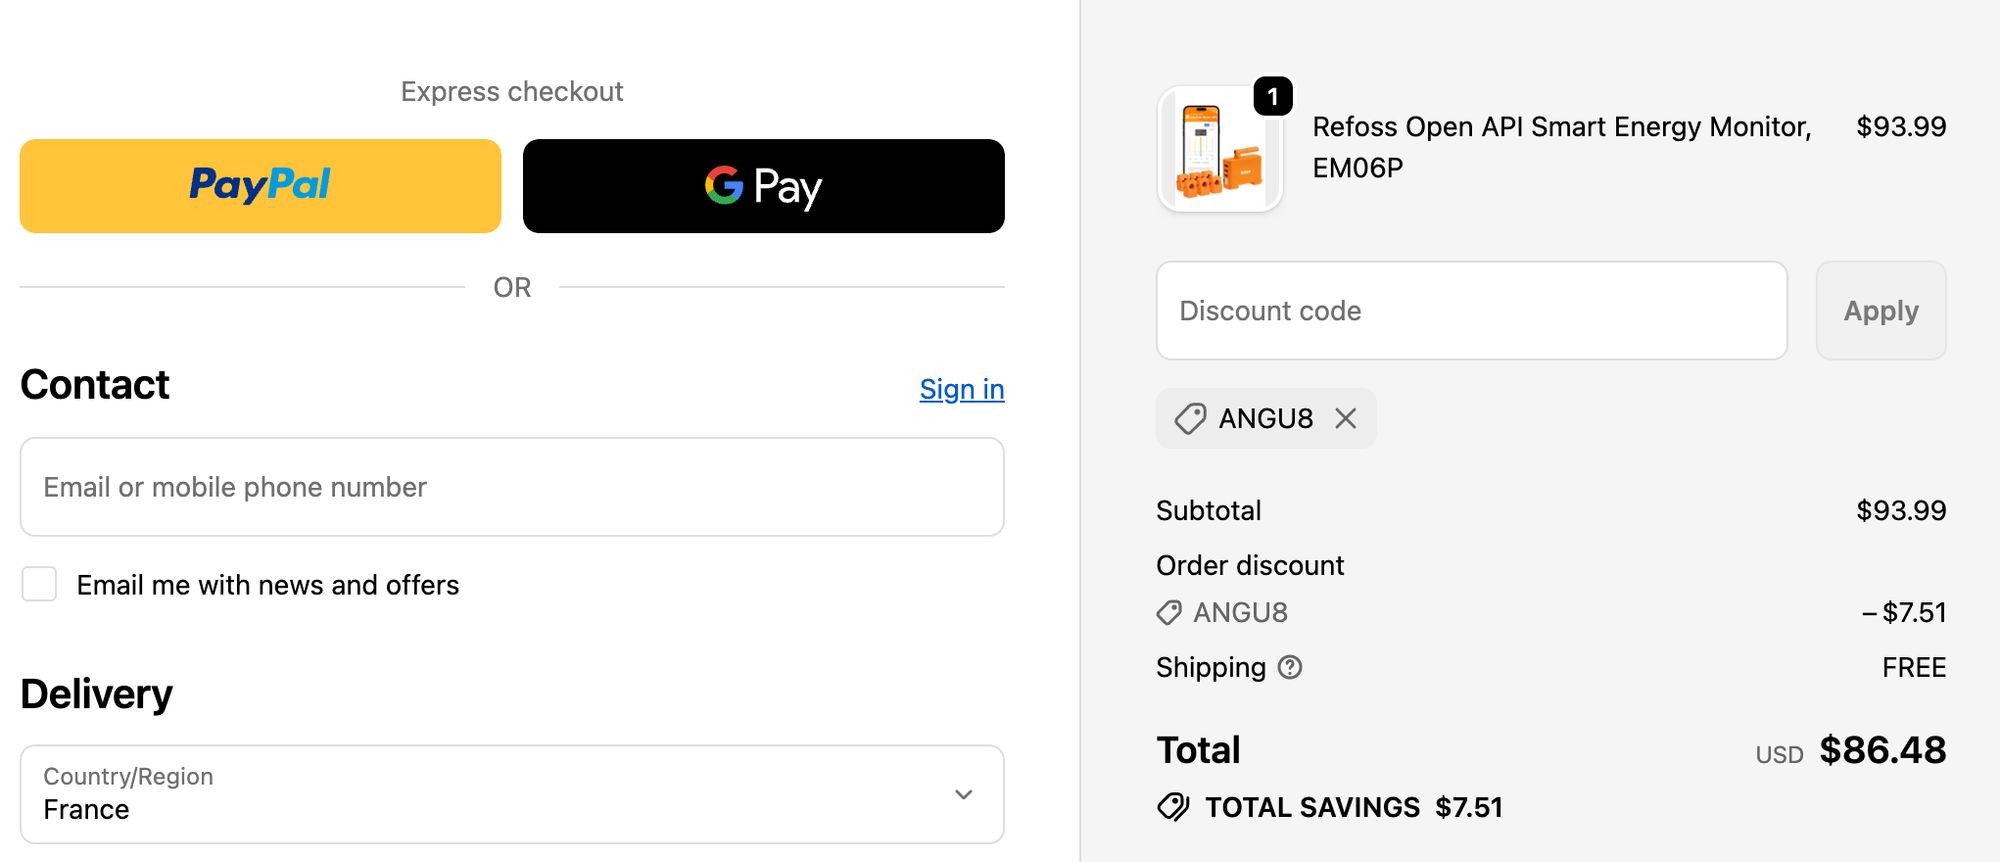Click the Delivery section heading
The height and width of the screenshot is (862, 2000).
pyautogui.click(x=97, y=694)
